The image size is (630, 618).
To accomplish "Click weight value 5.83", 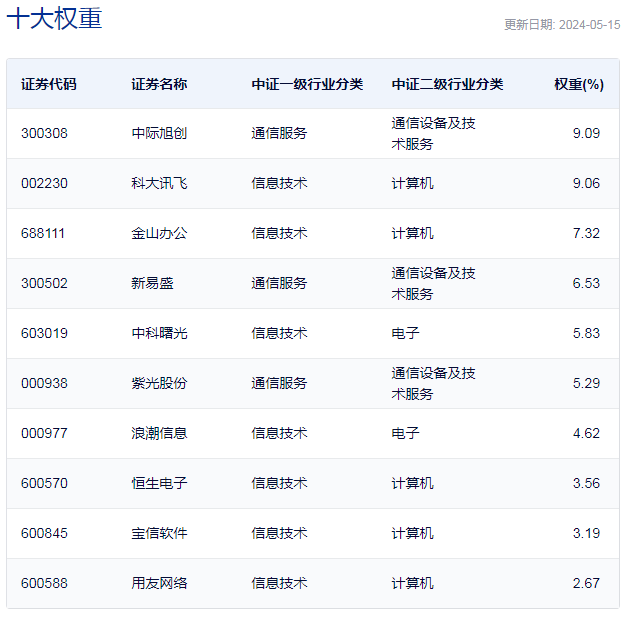I will coord(586,334).
